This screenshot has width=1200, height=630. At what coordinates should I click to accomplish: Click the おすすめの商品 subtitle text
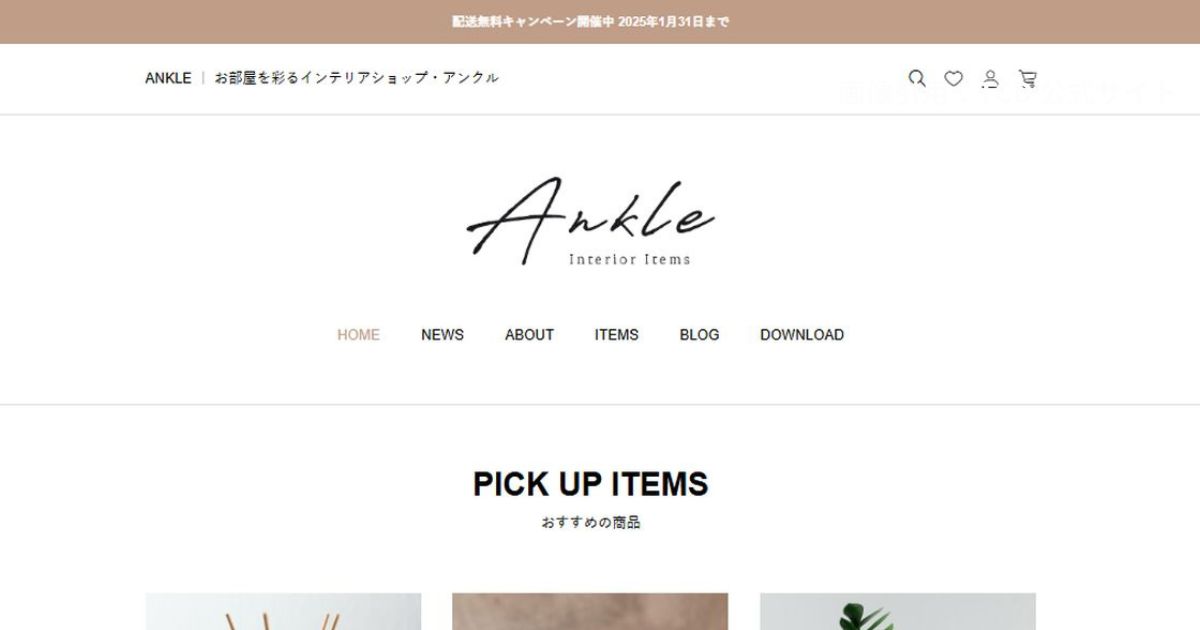pyautogui.click(x=591, y=522)
